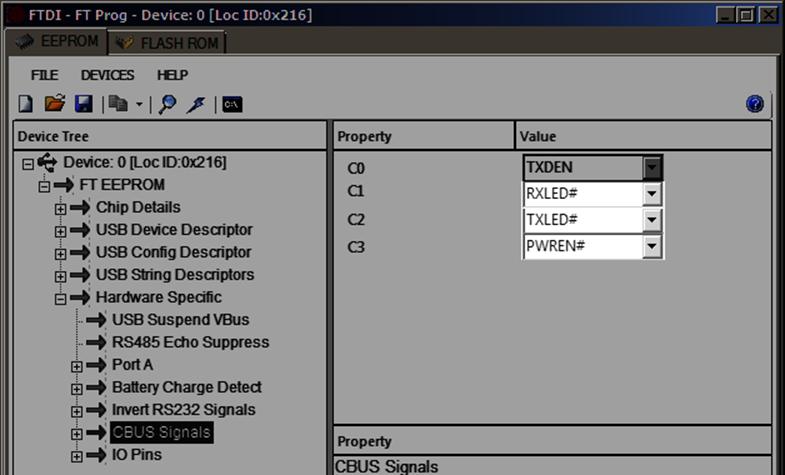Program devices with the lightning bolt icon
This screenshot has height=475, width=785.
click(x=196, y=104)
